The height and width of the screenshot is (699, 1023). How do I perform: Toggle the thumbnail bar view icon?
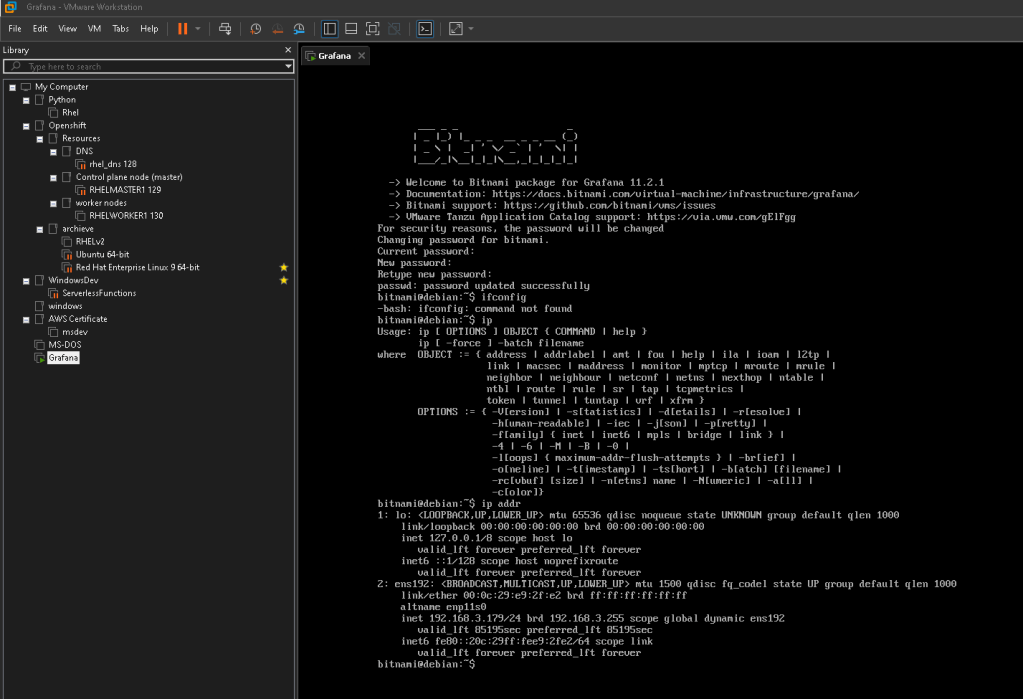coord(351,29)
